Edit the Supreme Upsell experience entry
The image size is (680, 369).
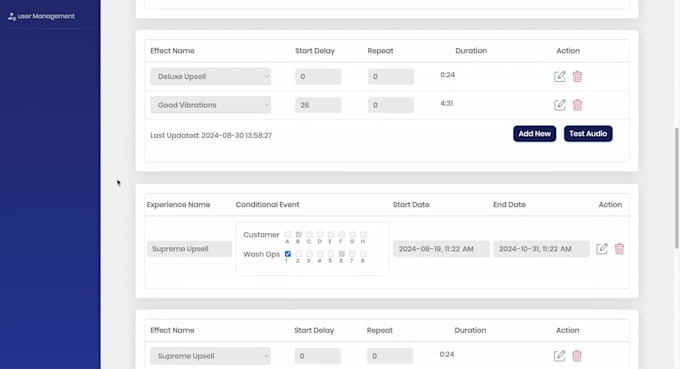click(602, 249)
